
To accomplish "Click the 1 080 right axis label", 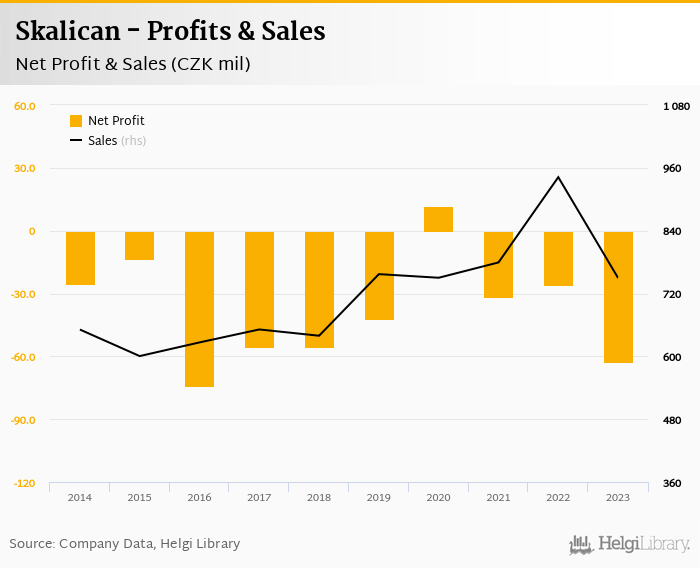I will click(x=677, y=106).
